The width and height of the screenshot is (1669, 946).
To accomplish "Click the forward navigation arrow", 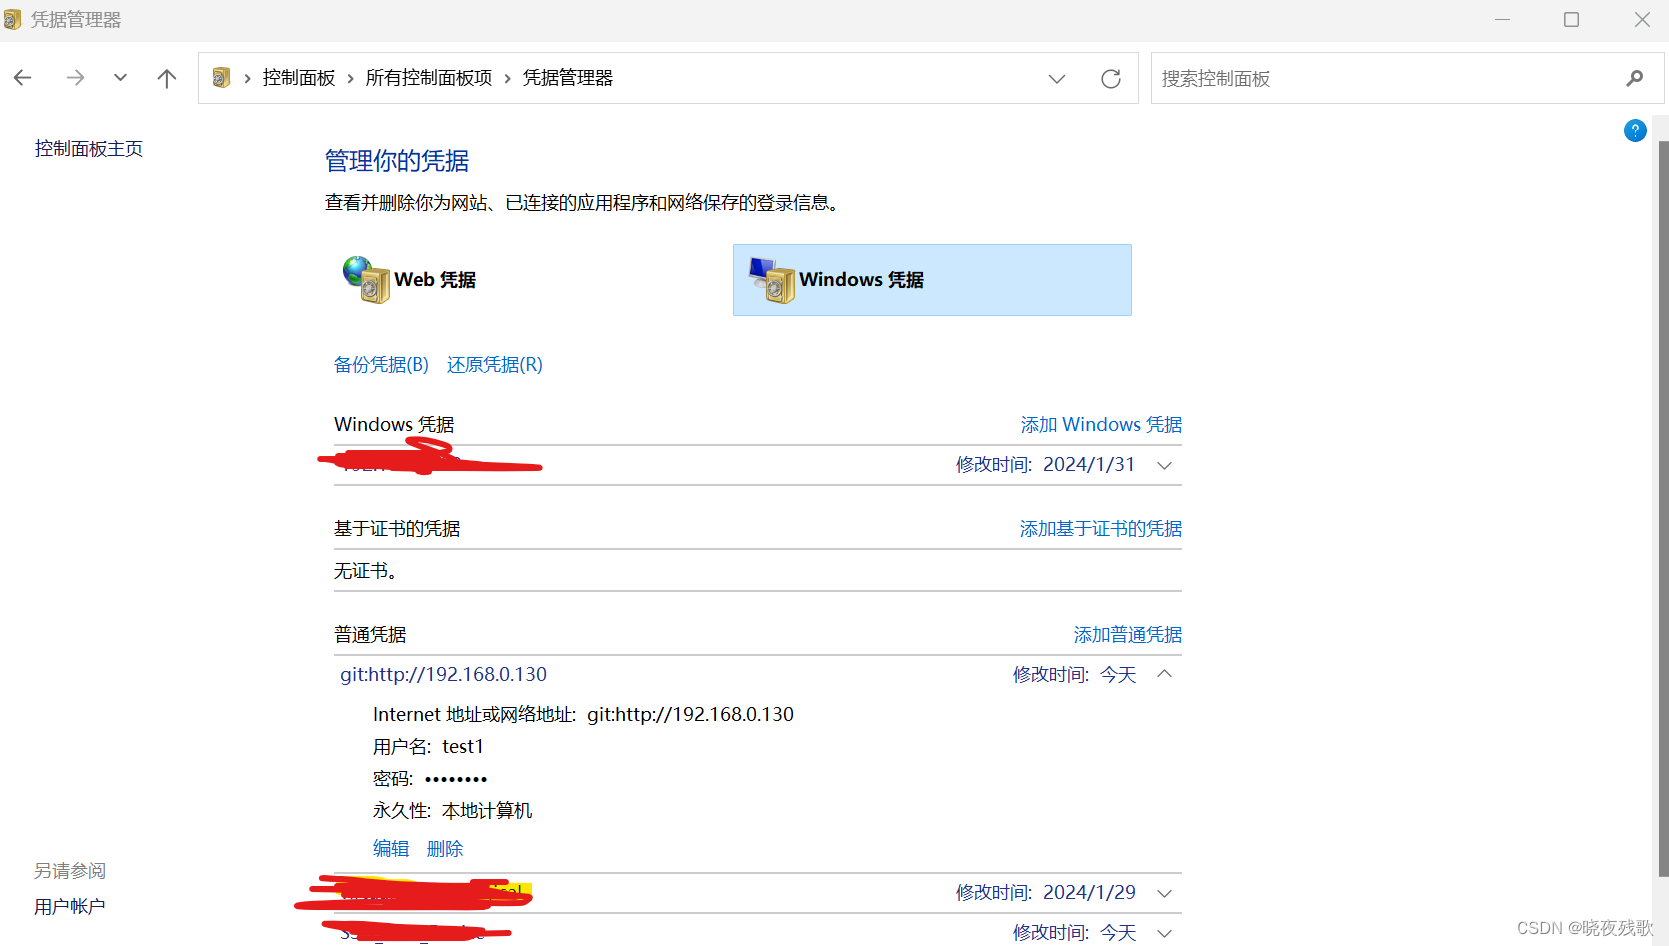I will tap(75, 78).
